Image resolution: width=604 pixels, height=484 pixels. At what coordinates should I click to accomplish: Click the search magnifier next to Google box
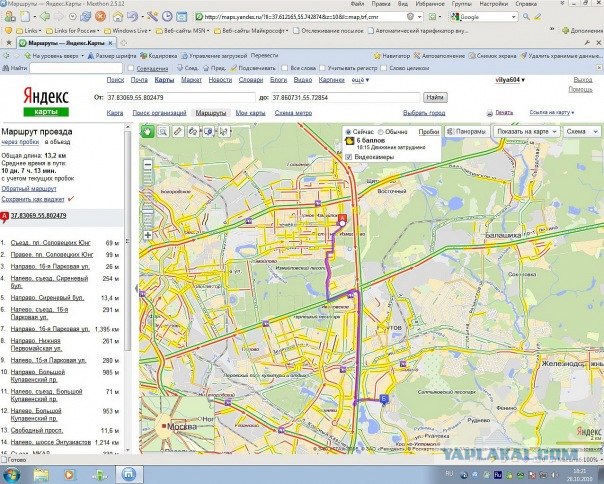tap(526, 17)
